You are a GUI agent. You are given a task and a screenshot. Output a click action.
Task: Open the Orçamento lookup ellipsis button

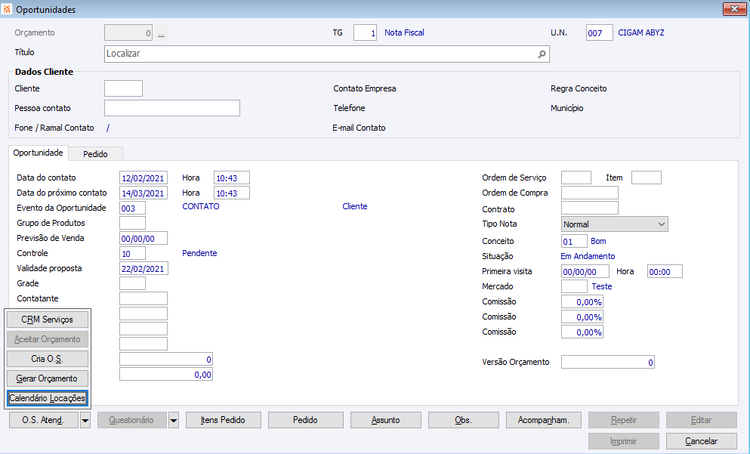point(161,33)
